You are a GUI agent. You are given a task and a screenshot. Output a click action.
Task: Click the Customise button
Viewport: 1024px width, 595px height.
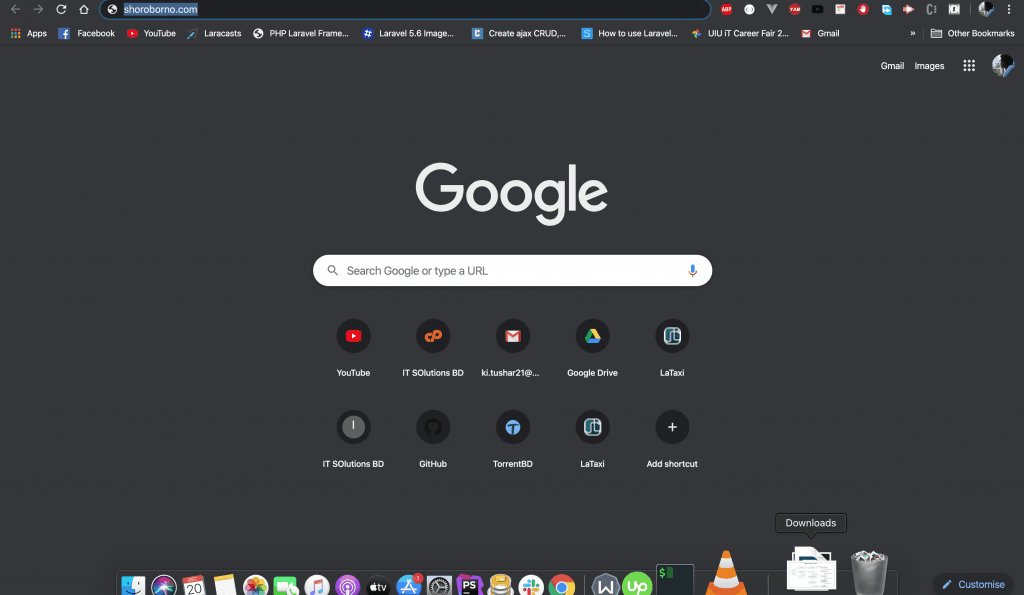[972, 584]
